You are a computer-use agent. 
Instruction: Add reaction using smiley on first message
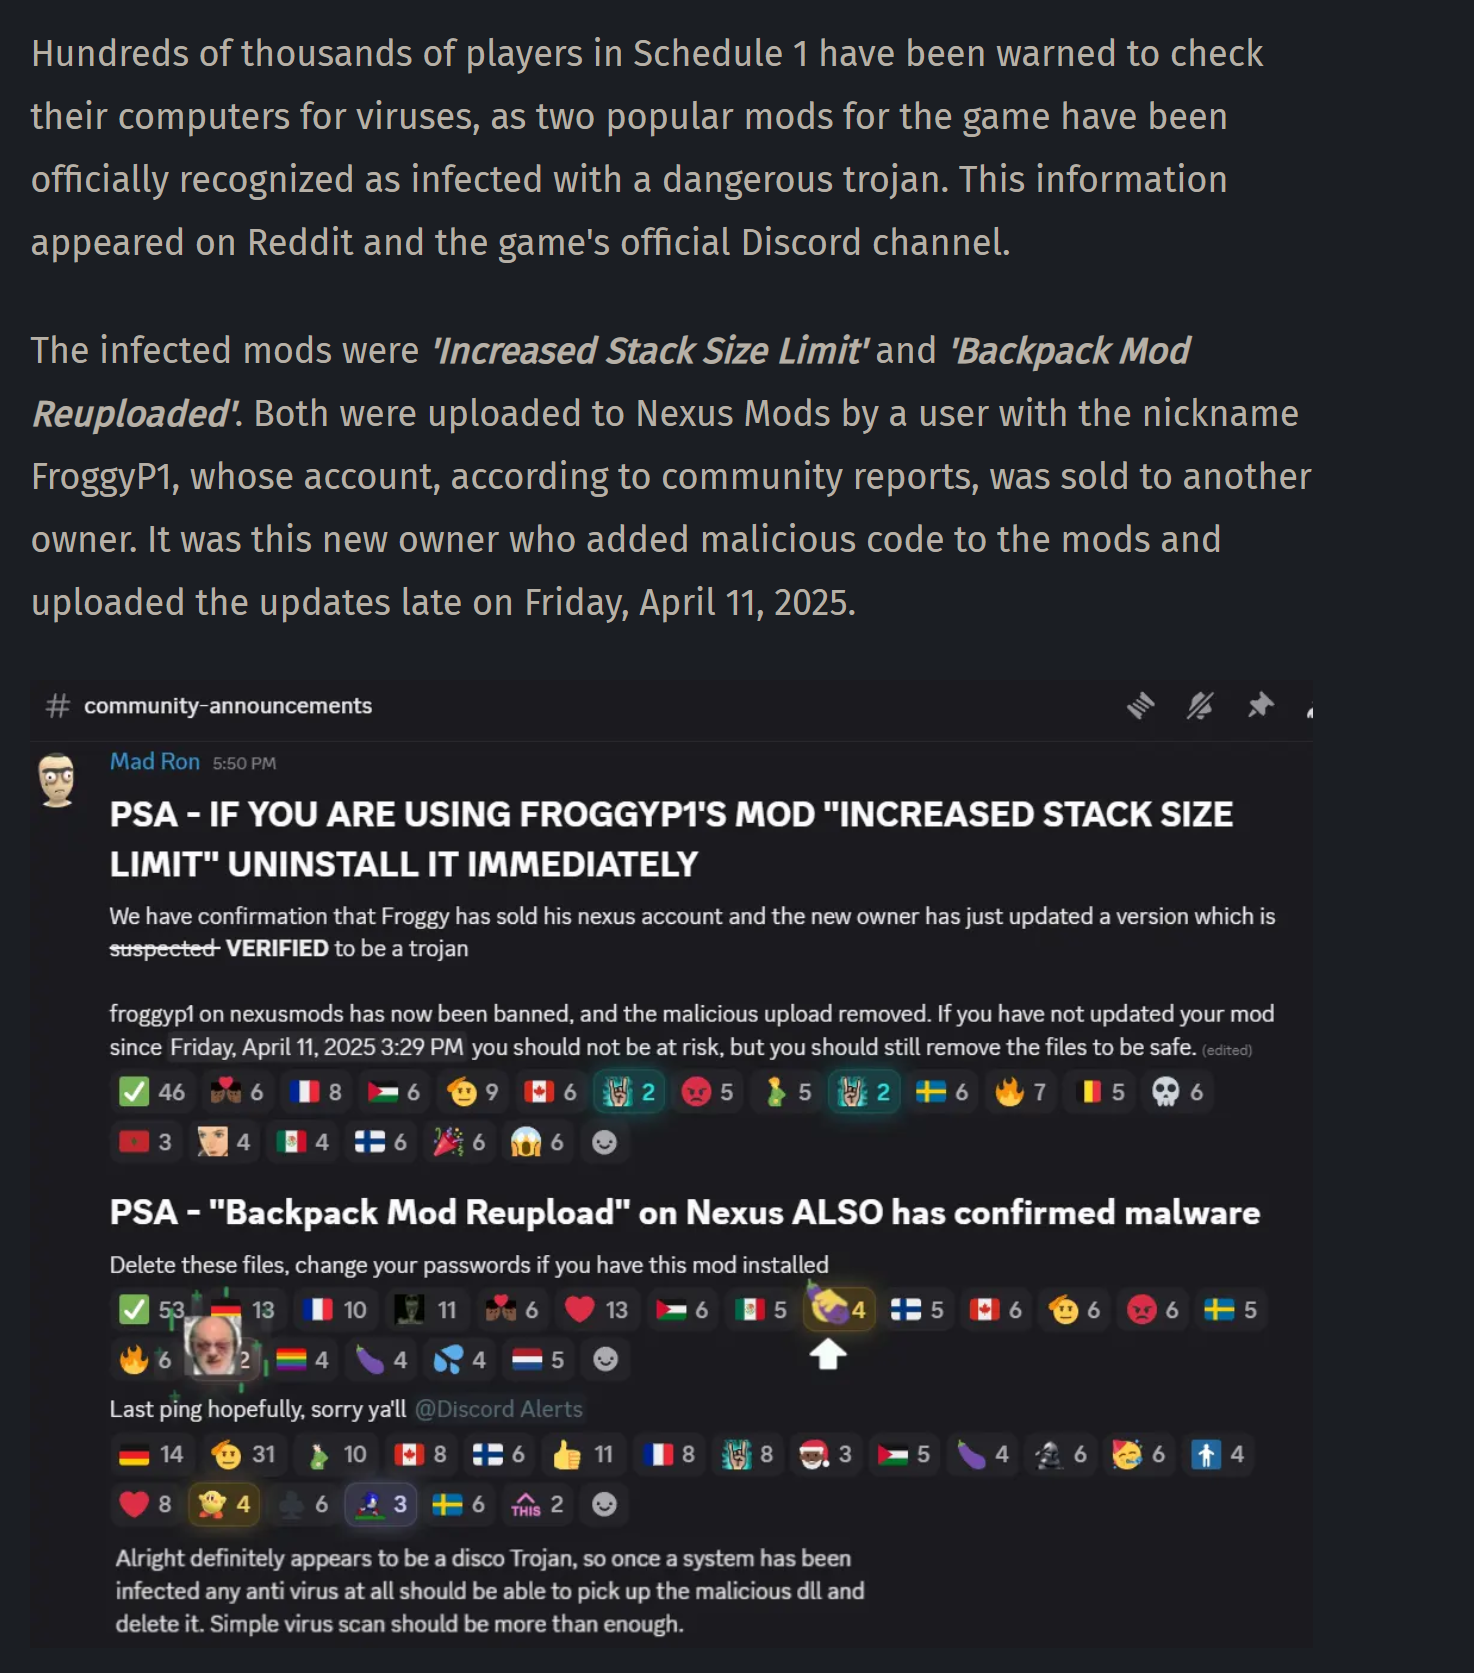(604, 1142)
